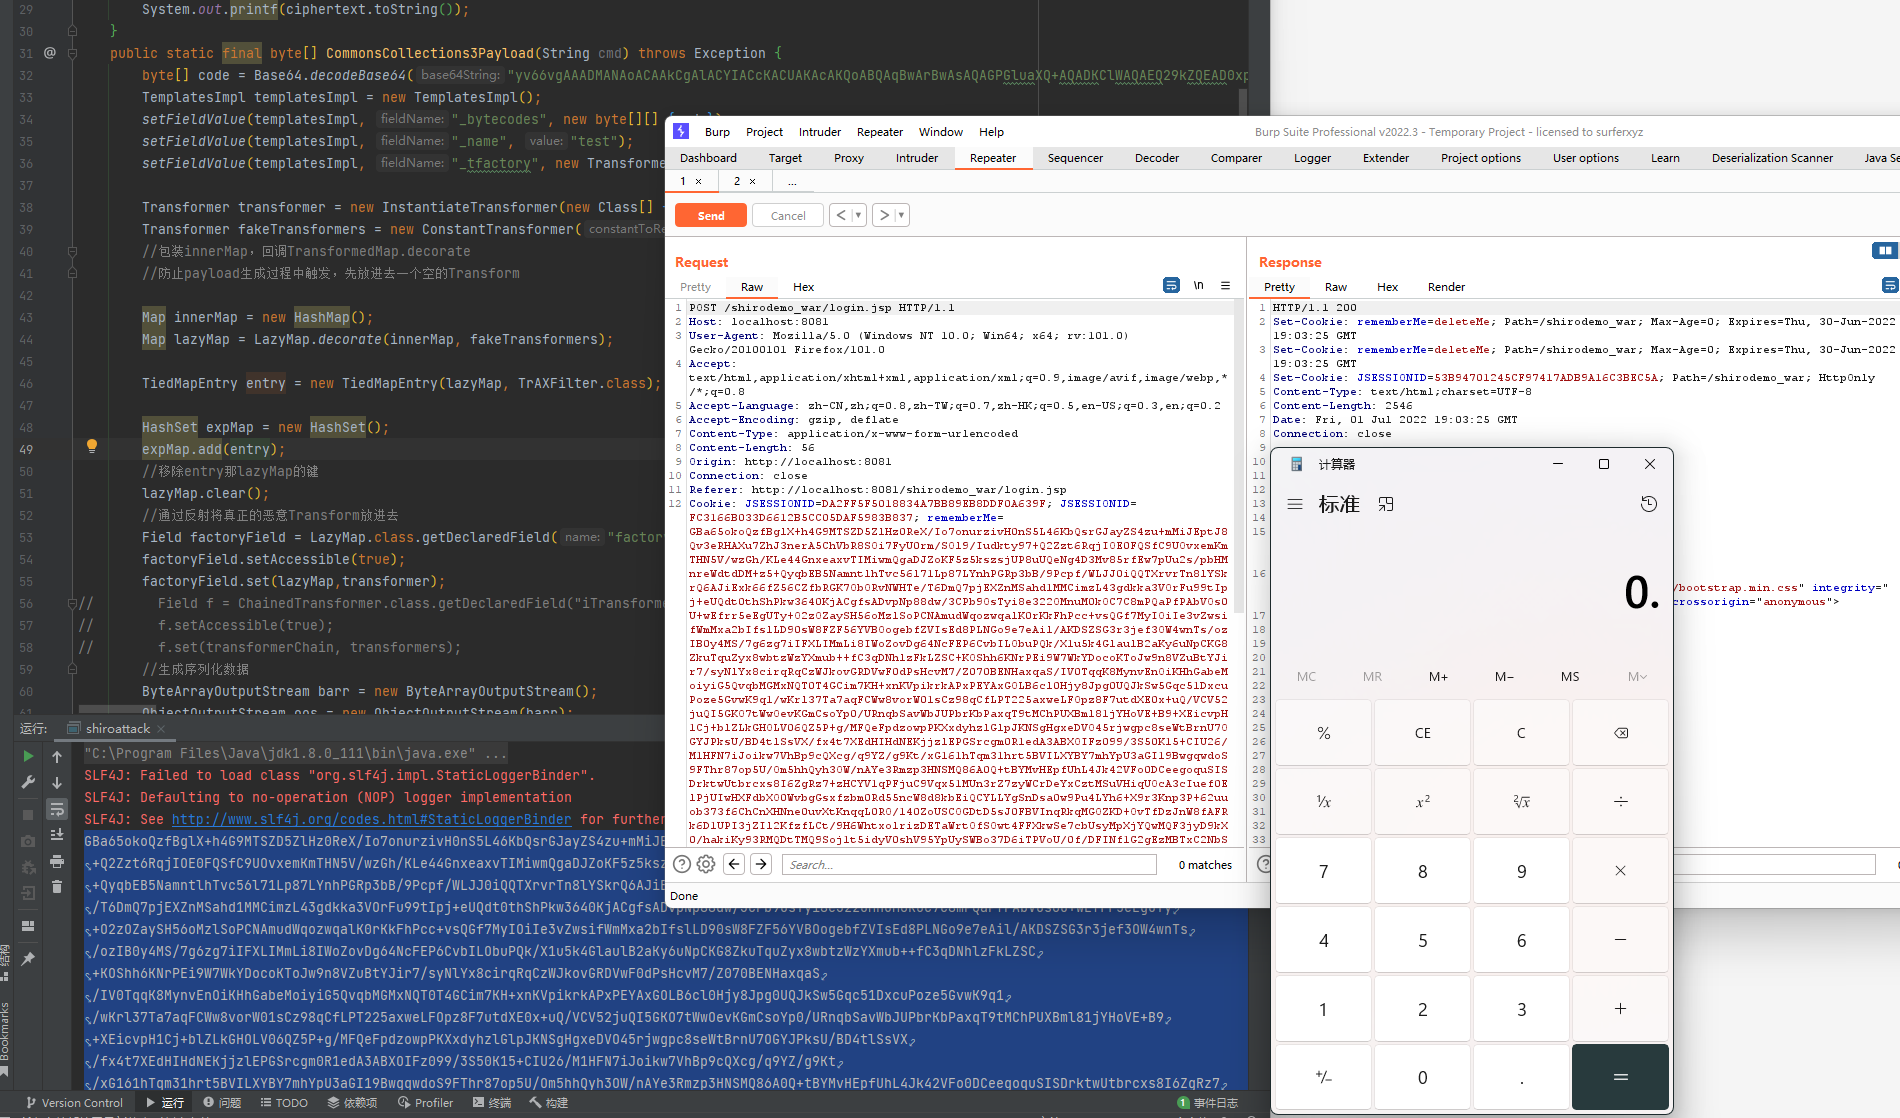Open calculator history icon
This screenshot has height=1118, width=1900.
pos(1649,504)
